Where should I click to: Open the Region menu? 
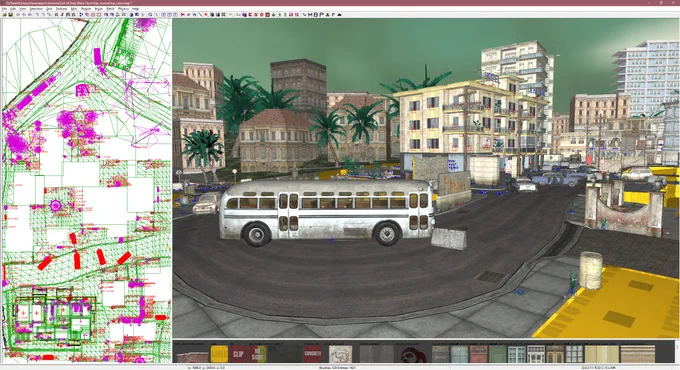coord(86,9)
